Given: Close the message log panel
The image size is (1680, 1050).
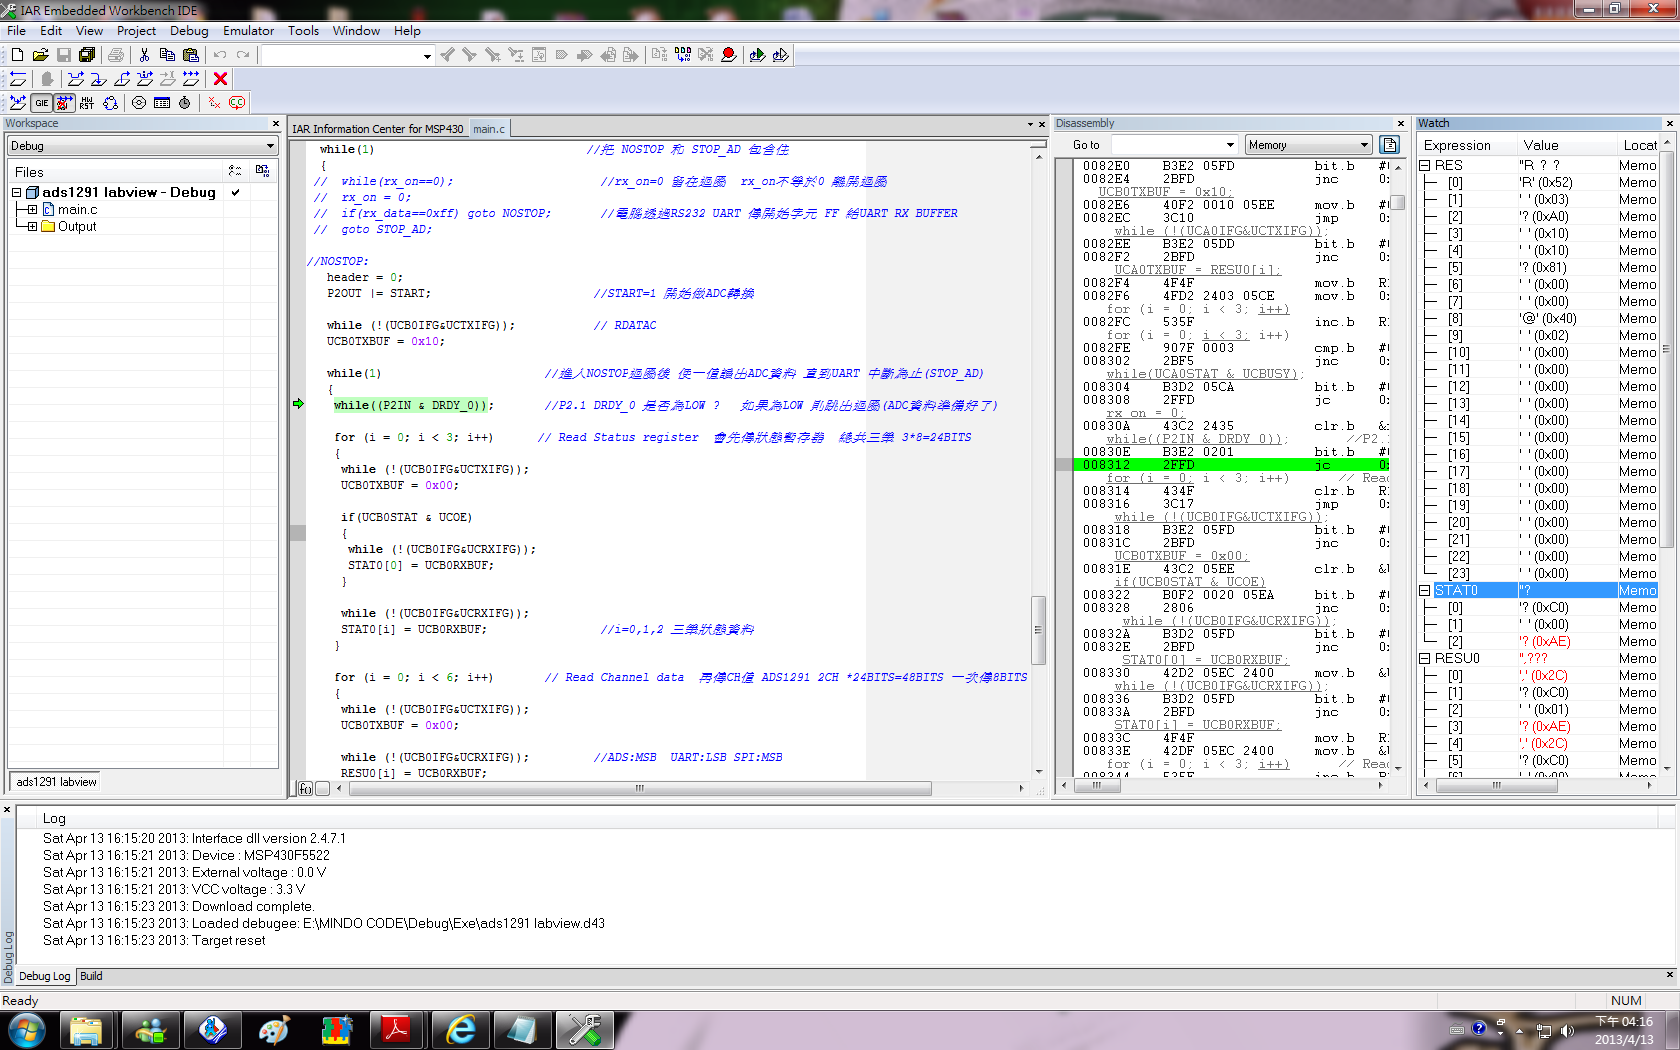Looking at the screenshot, I should coord(7,810).
